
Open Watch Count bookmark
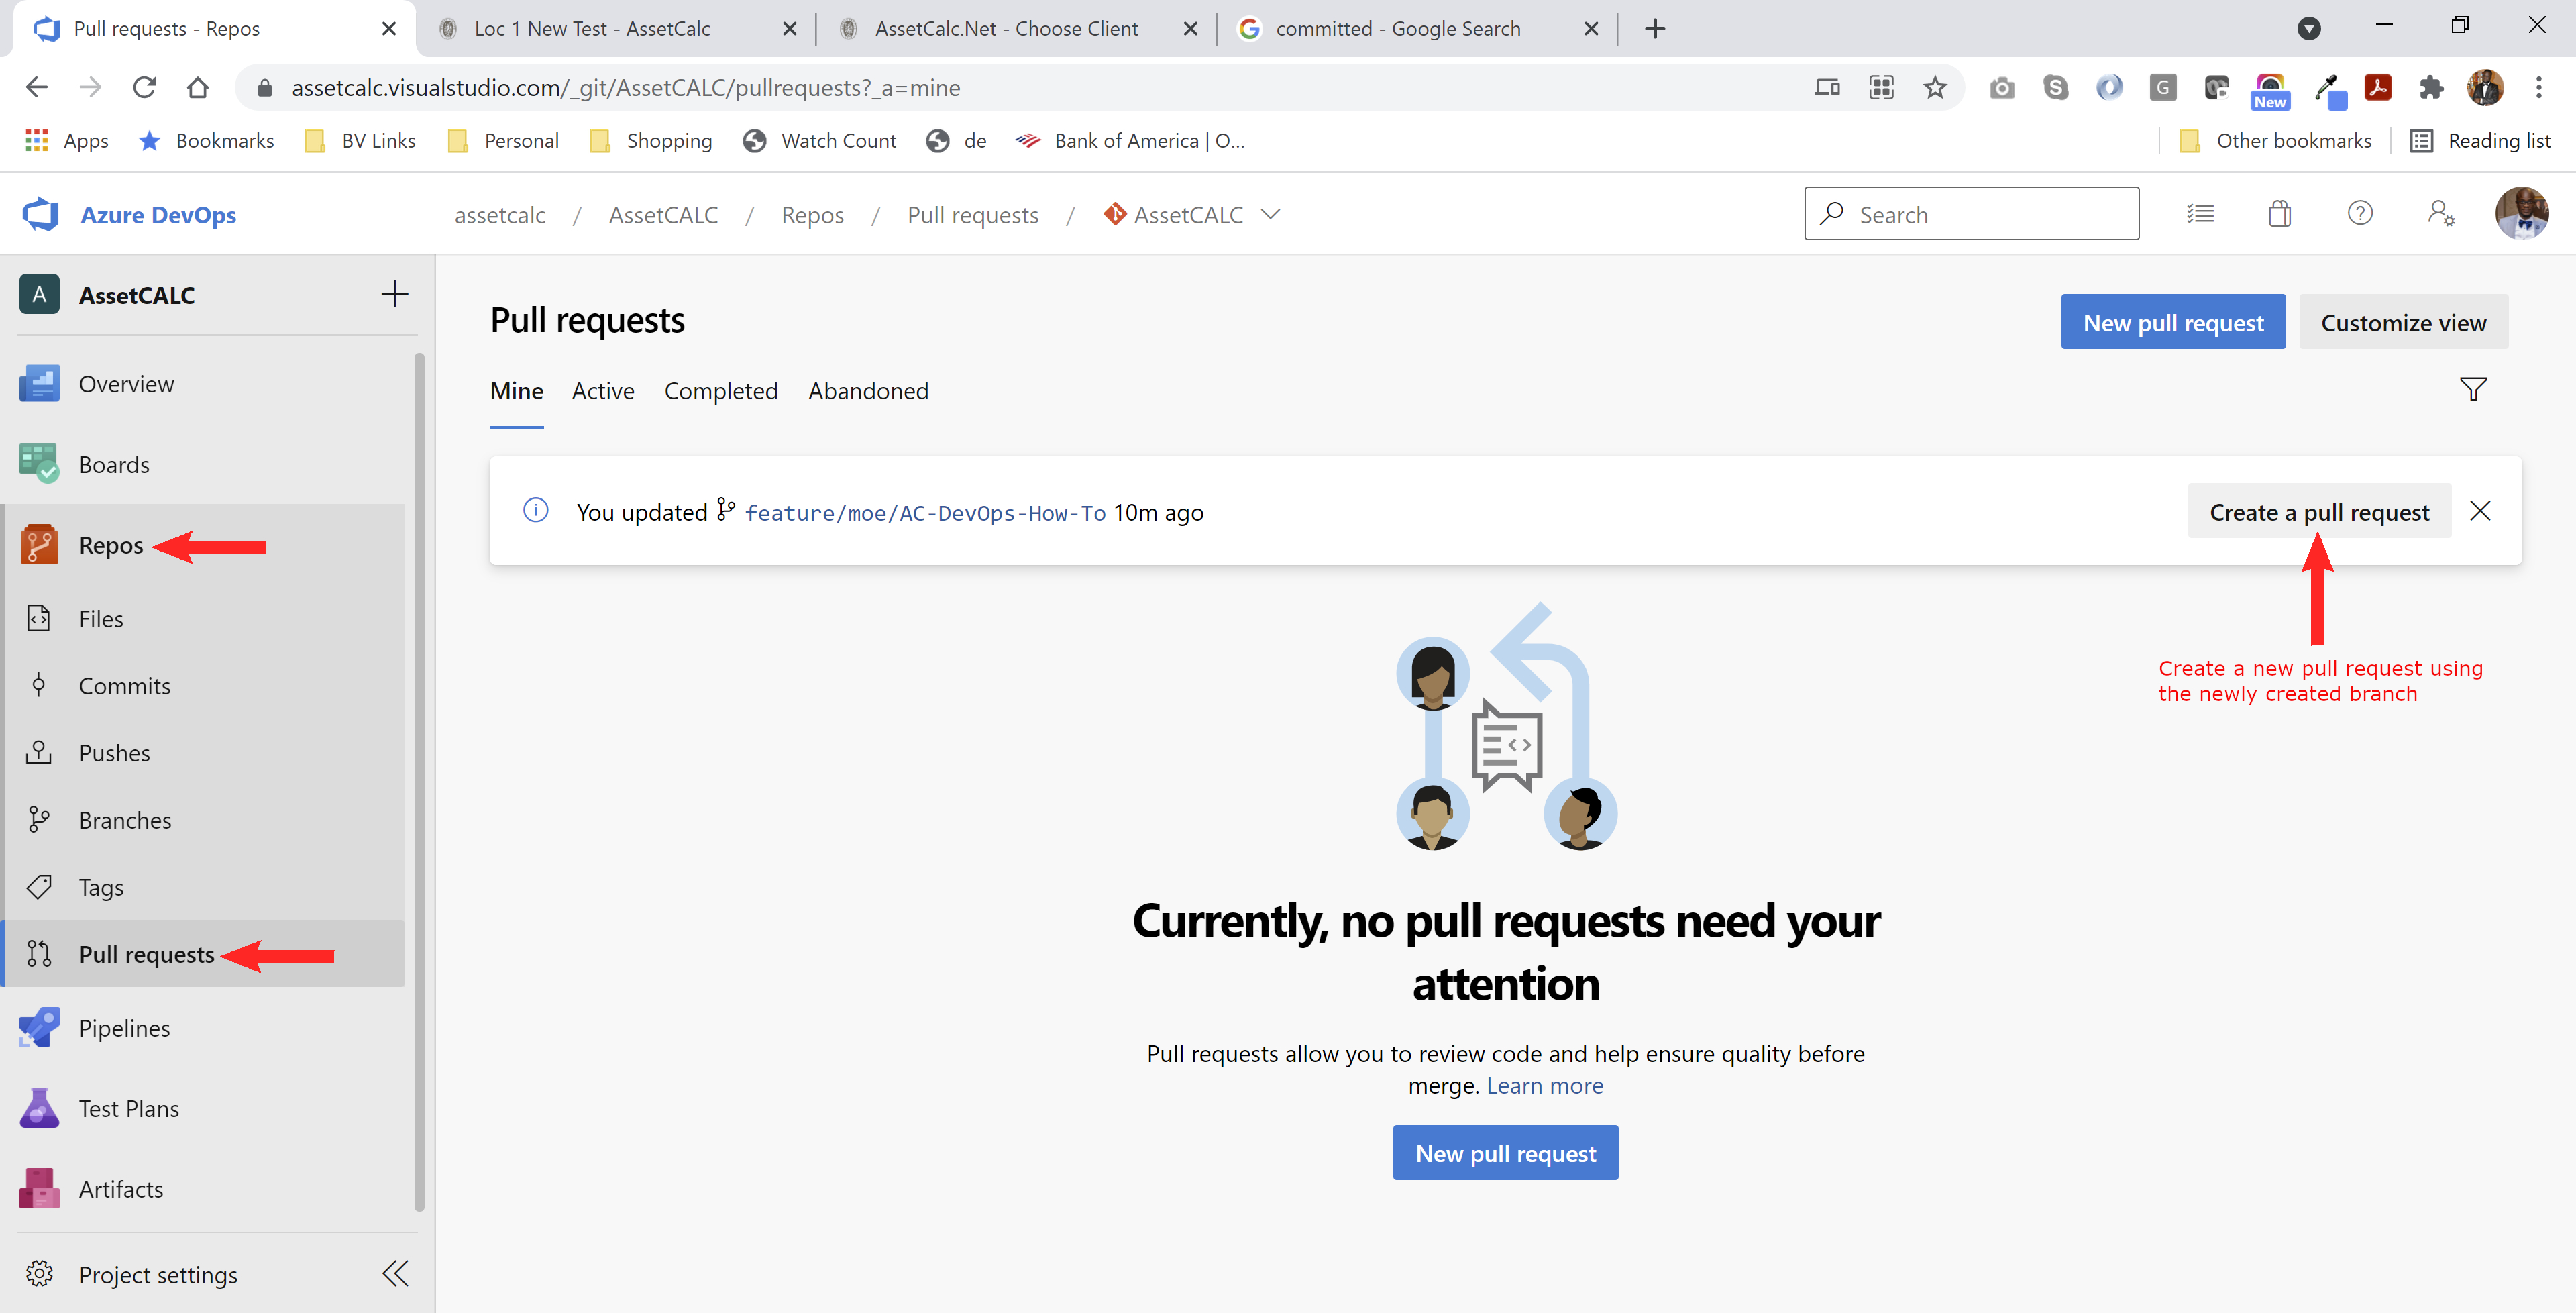820,141
